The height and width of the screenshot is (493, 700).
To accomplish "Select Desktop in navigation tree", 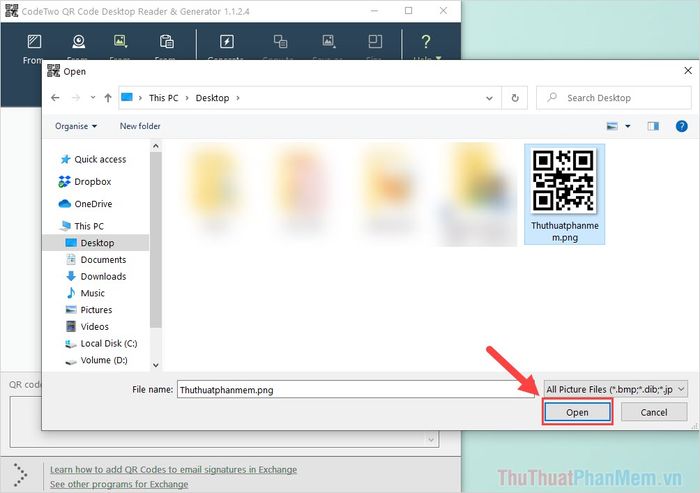I will click(96, 243).
